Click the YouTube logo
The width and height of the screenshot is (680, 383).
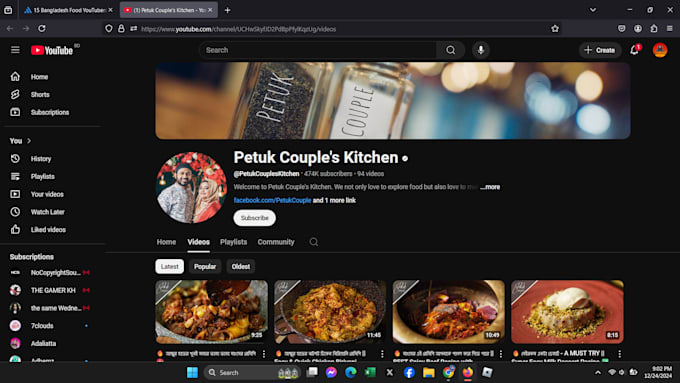52,50
